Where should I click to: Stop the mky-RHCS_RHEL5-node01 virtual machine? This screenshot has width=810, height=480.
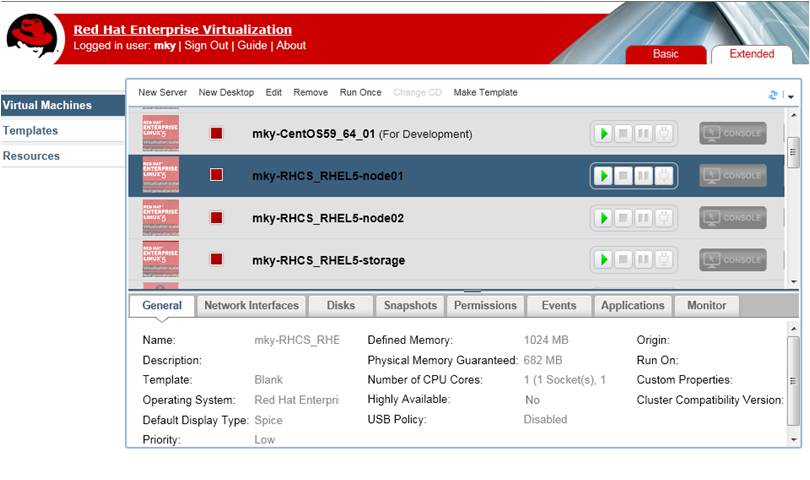point(623,176)
